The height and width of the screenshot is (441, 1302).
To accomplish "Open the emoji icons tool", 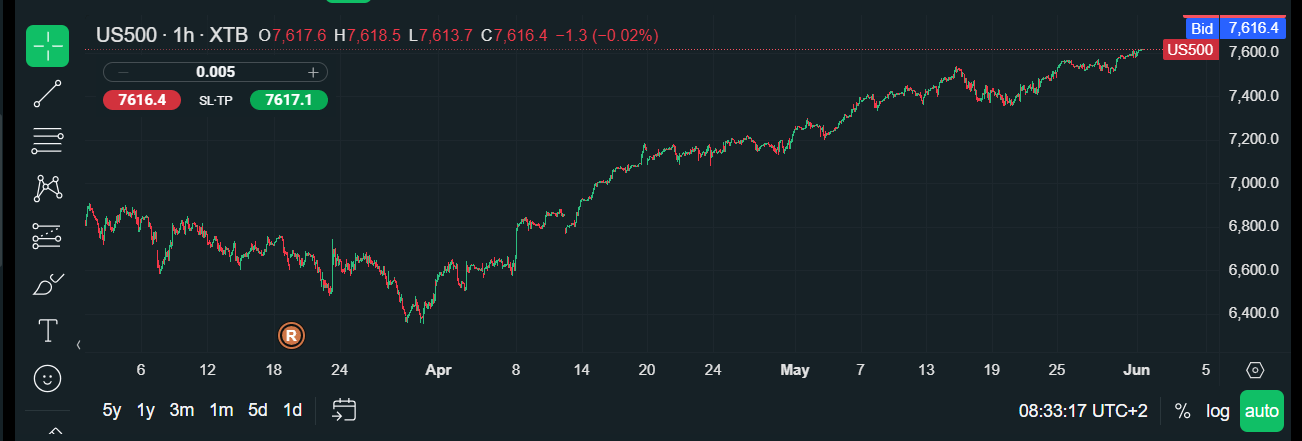I will [48, 379].
